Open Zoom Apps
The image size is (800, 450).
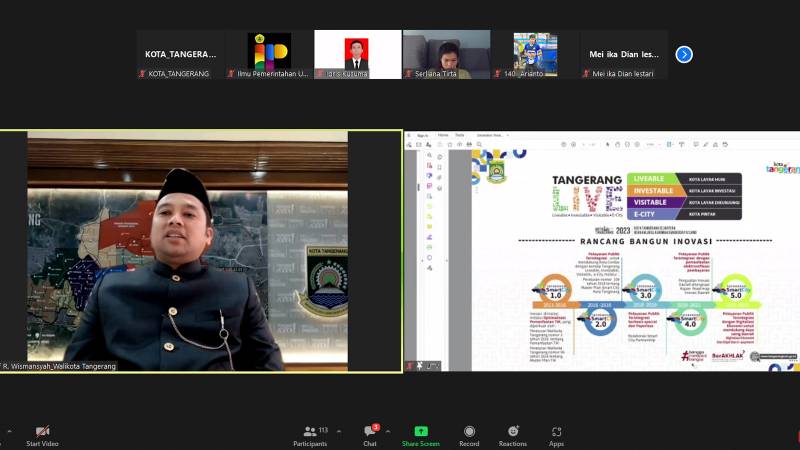556,437
